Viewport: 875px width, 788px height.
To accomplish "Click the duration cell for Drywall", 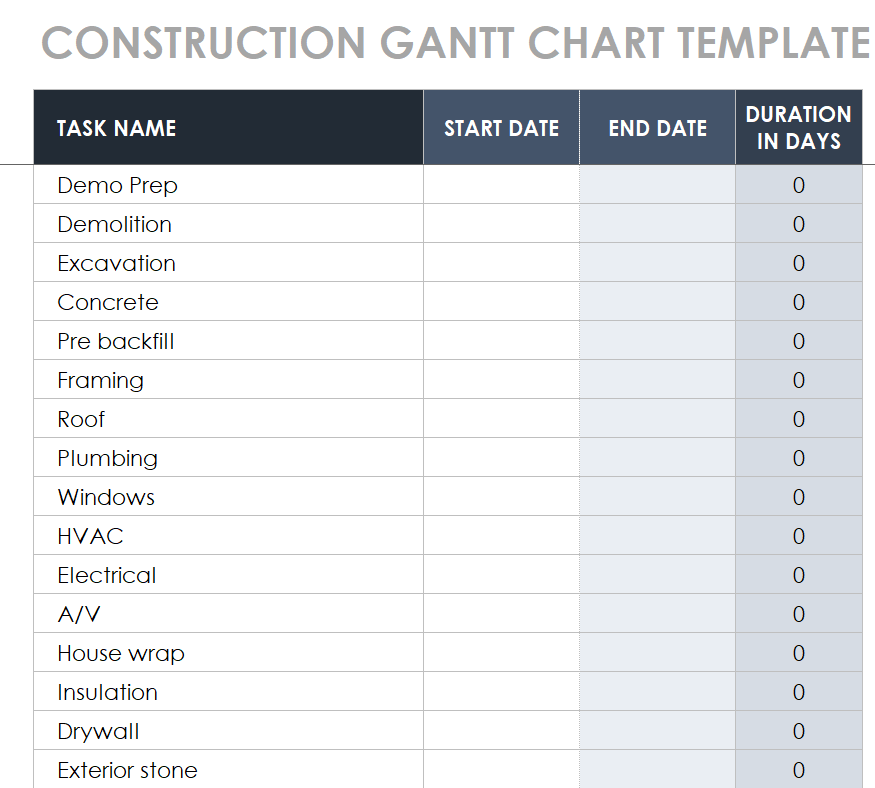I will [x=798, y=731].
